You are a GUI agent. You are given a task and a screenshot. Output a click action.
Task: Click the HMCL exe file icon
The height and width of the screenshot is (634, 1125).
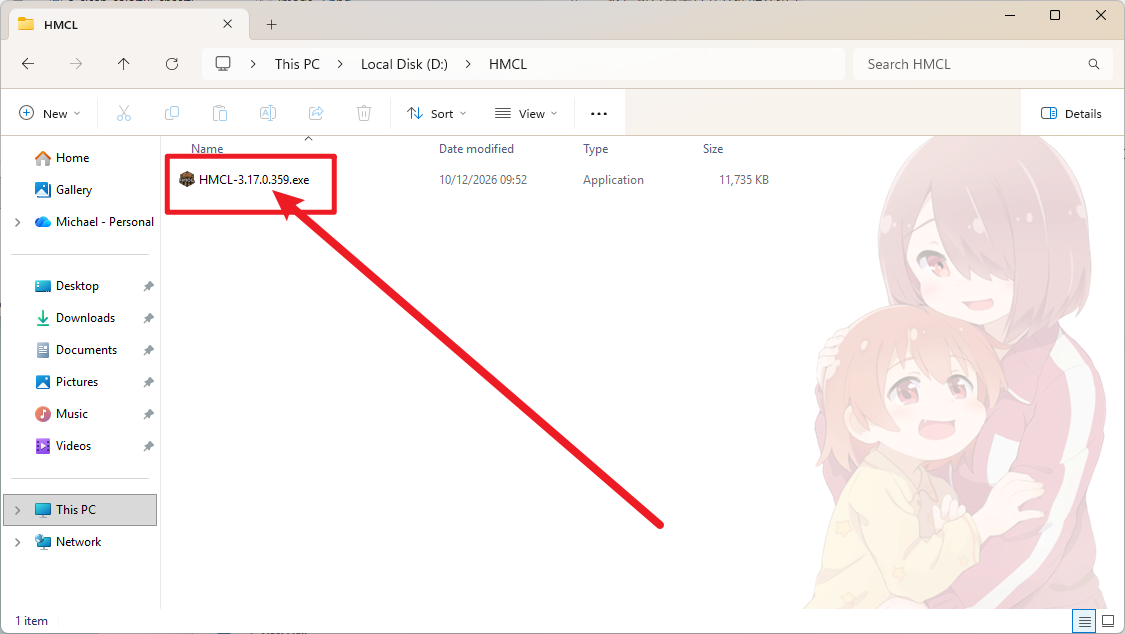coord(187,179)
